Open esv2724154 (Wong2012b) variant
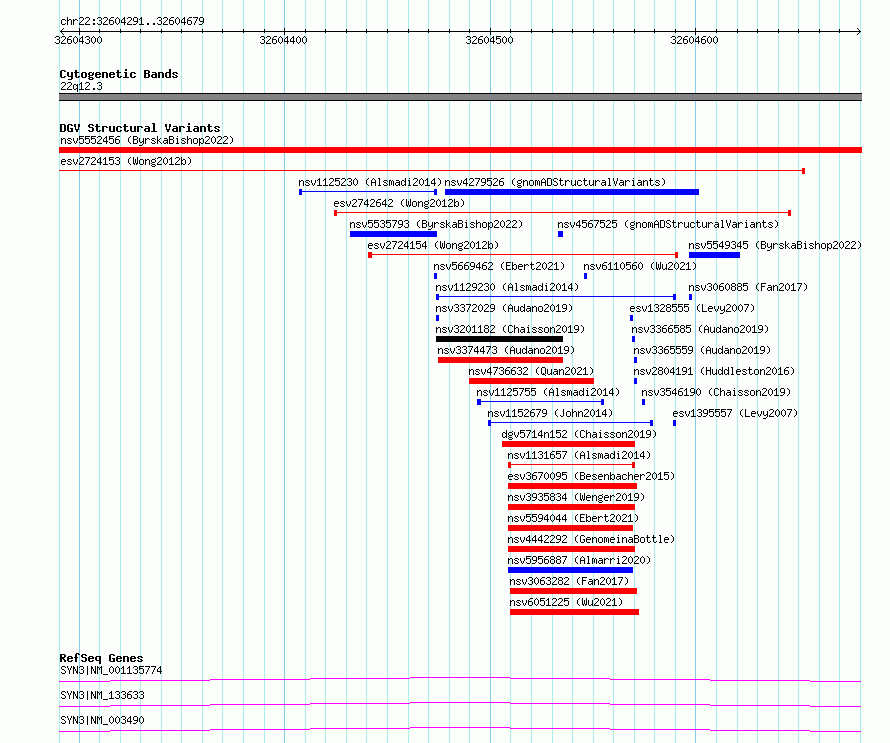The image size is (890, 743). [433, 245]
